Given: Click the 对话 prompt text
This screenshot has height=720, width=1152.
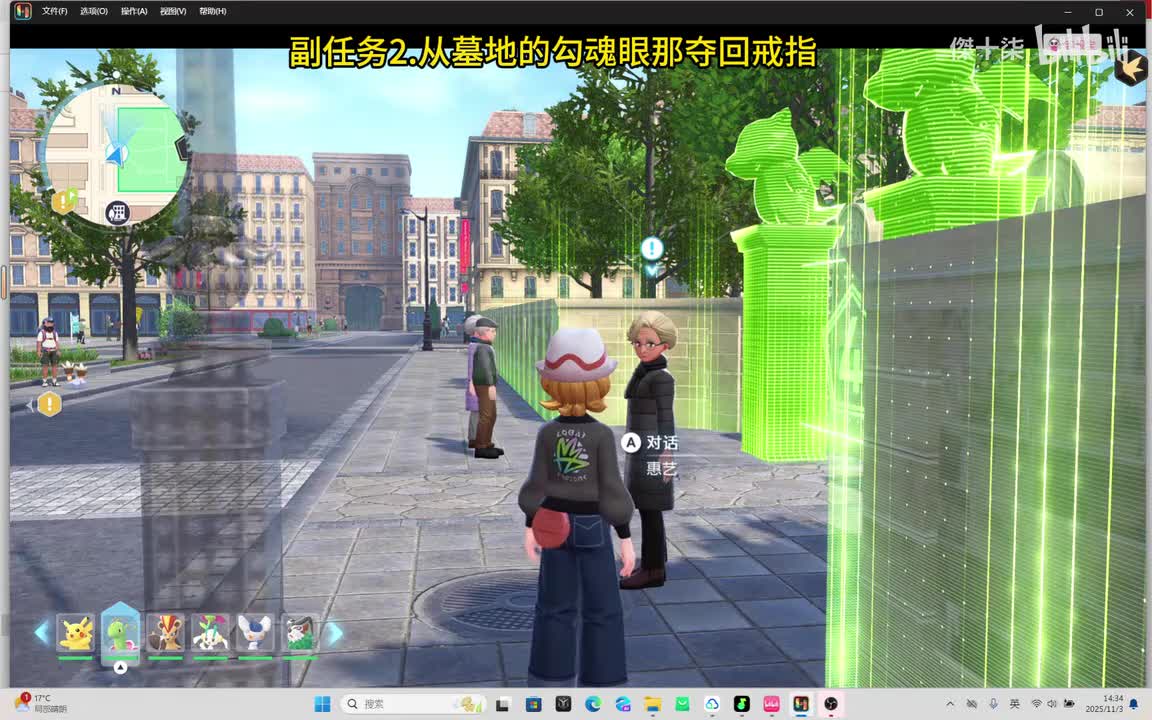Looking at the screenshot, I should point(662,443).
